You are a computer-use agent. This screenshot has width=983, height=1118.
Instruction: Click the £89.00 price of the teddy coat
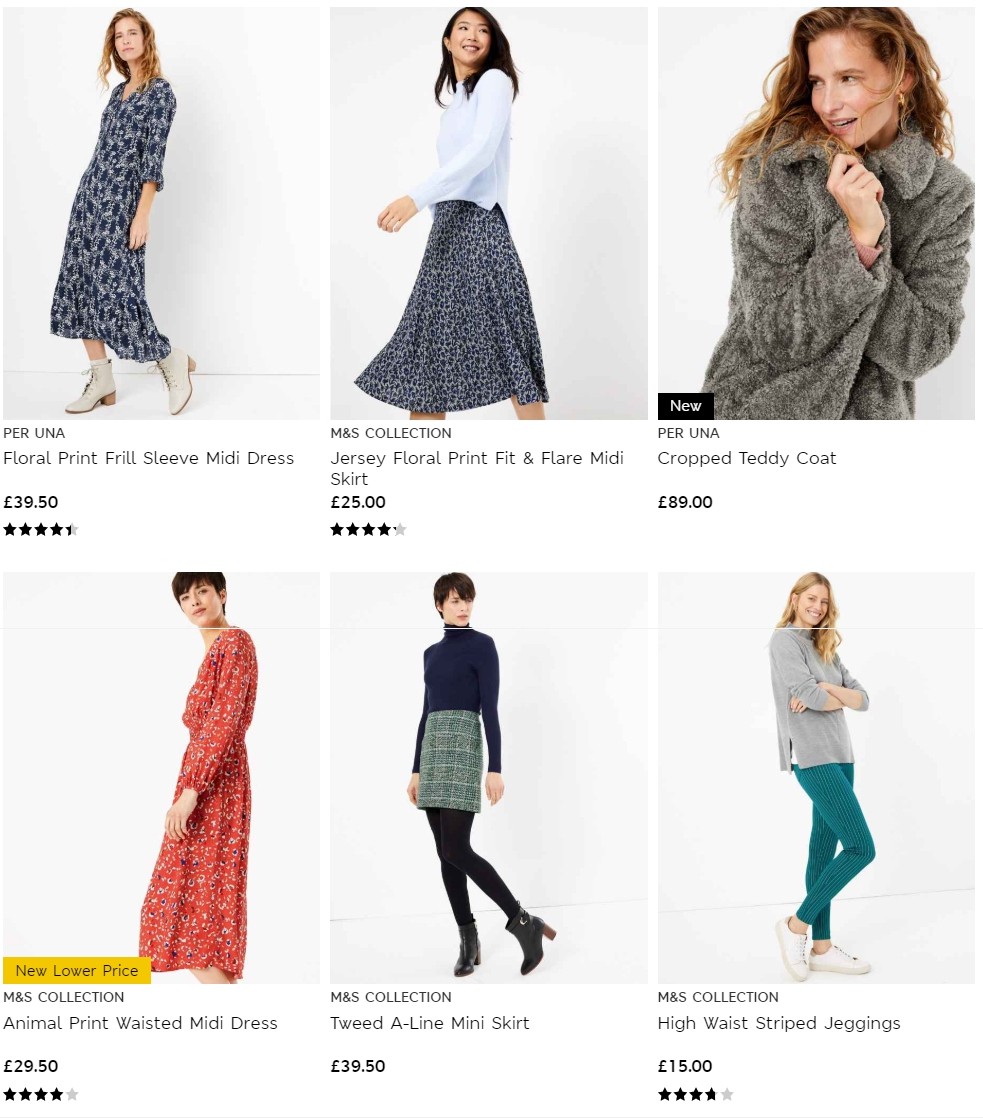[x=685, y=502]
